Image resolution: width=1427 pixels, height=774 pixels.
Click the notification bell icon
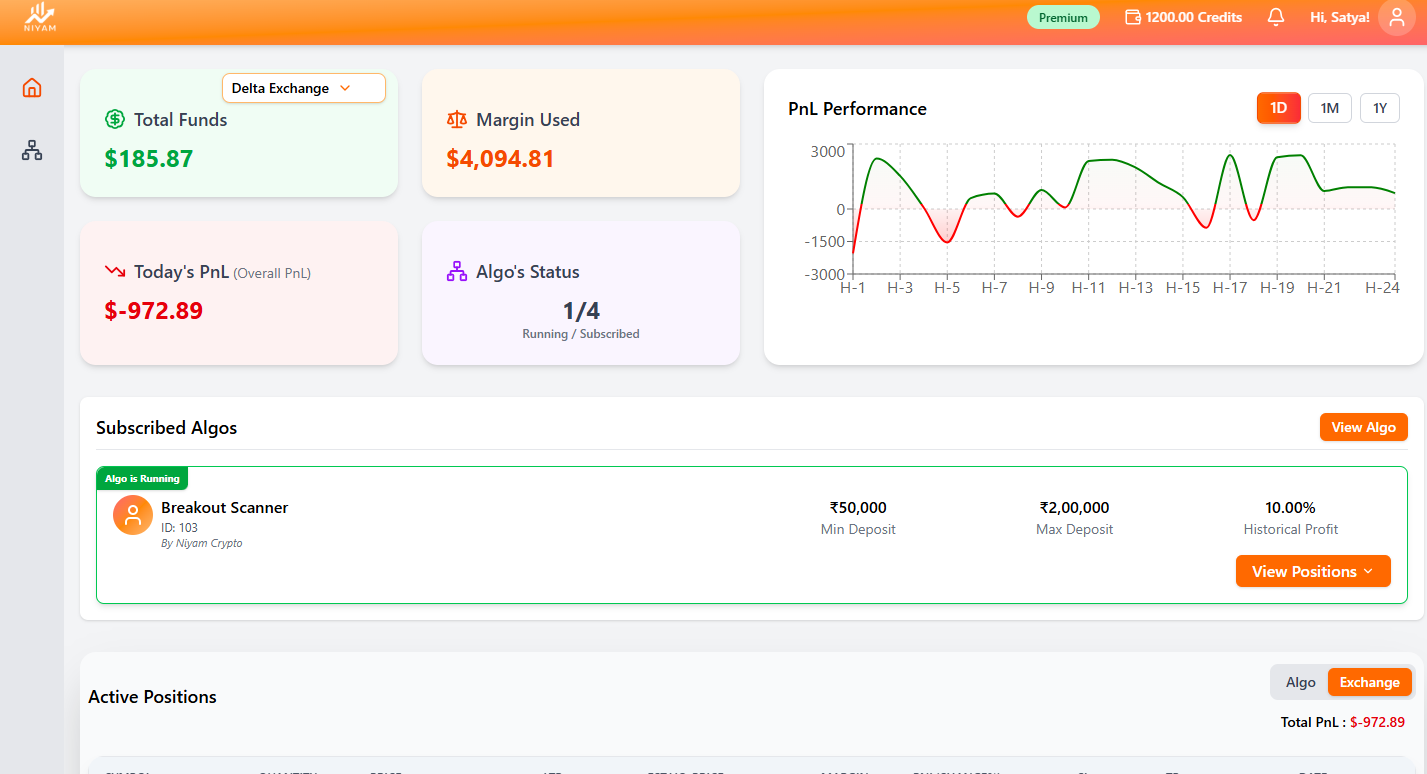(1275, 18)
